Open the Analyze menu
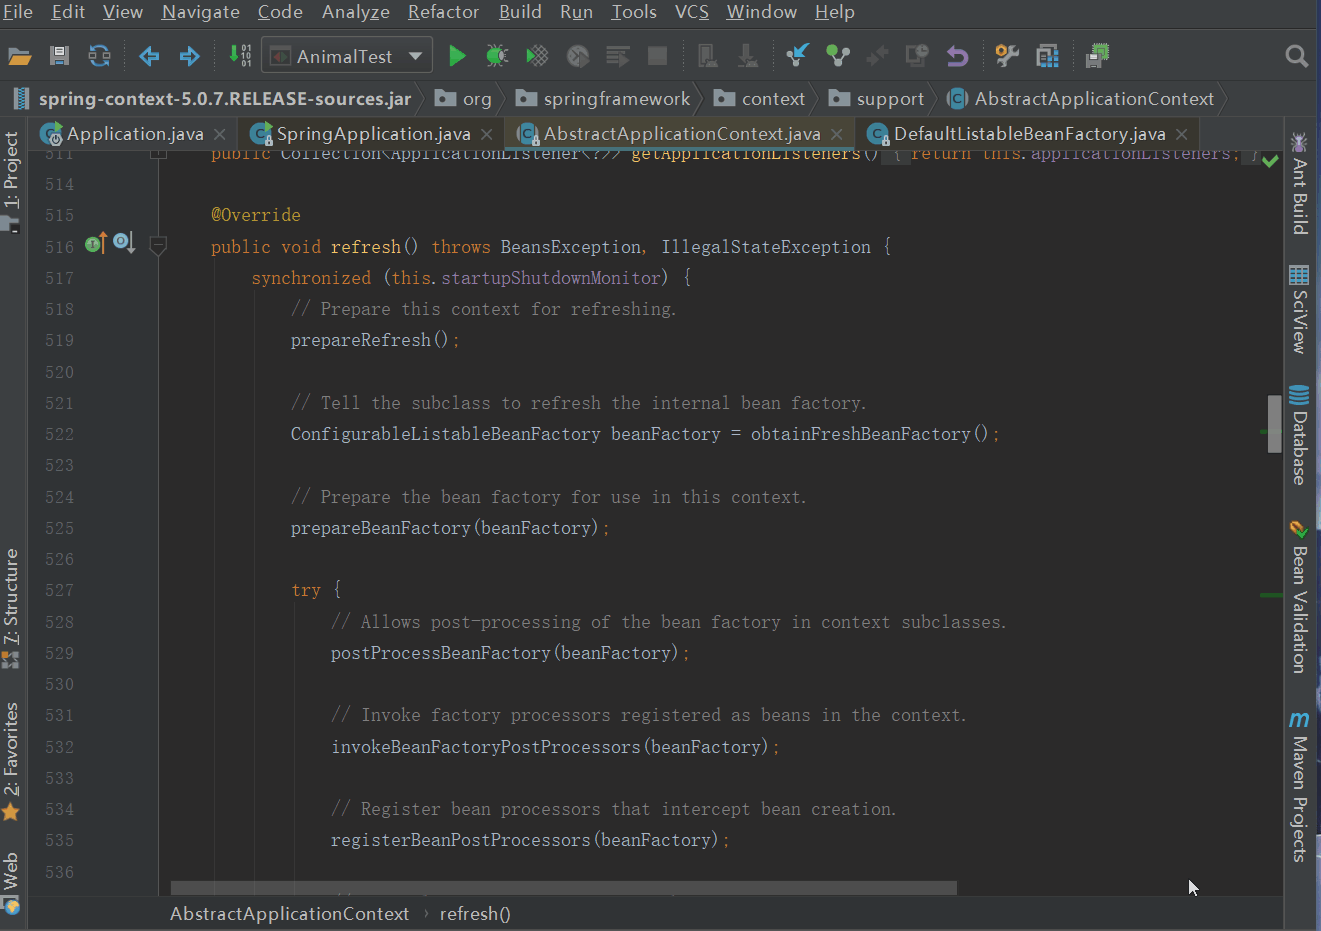 coord(356,12)
